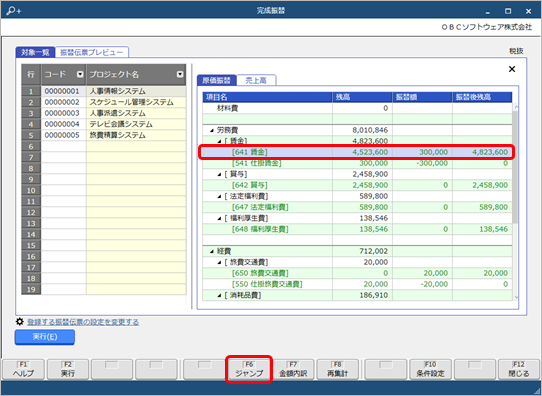The image size is (542, 396).
Task: Maximize the 完成振替 window
Action: pos(508,11)
